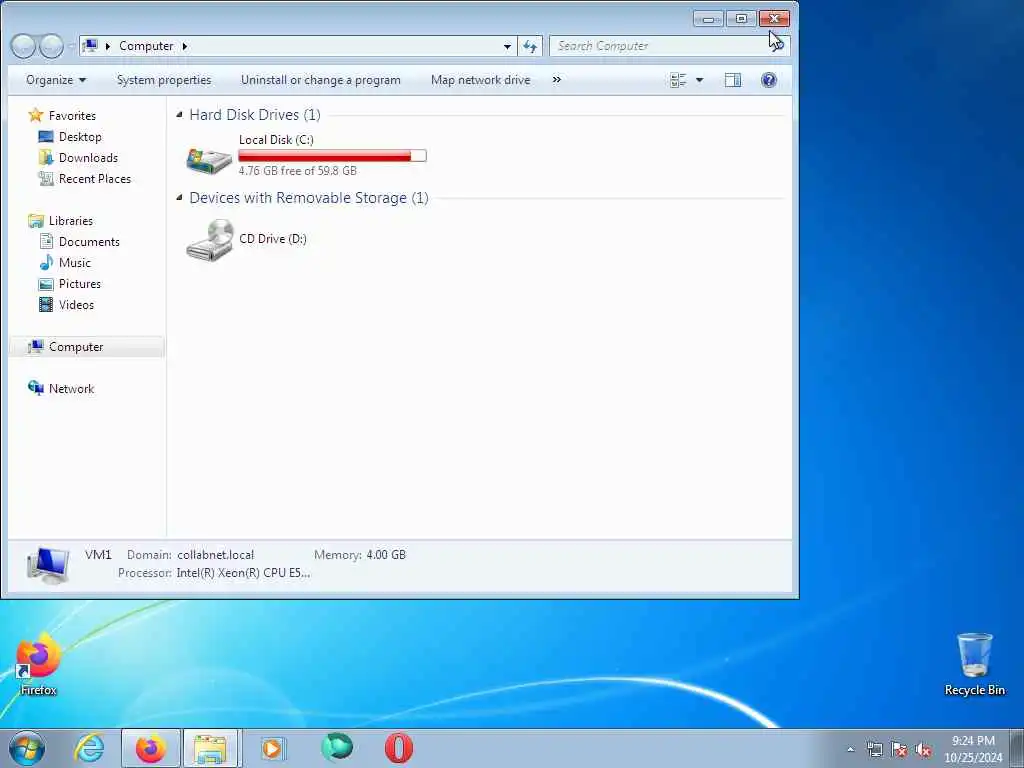Open the Pictures library
The image size is (1024, 768).
click(x=80, y=283)
